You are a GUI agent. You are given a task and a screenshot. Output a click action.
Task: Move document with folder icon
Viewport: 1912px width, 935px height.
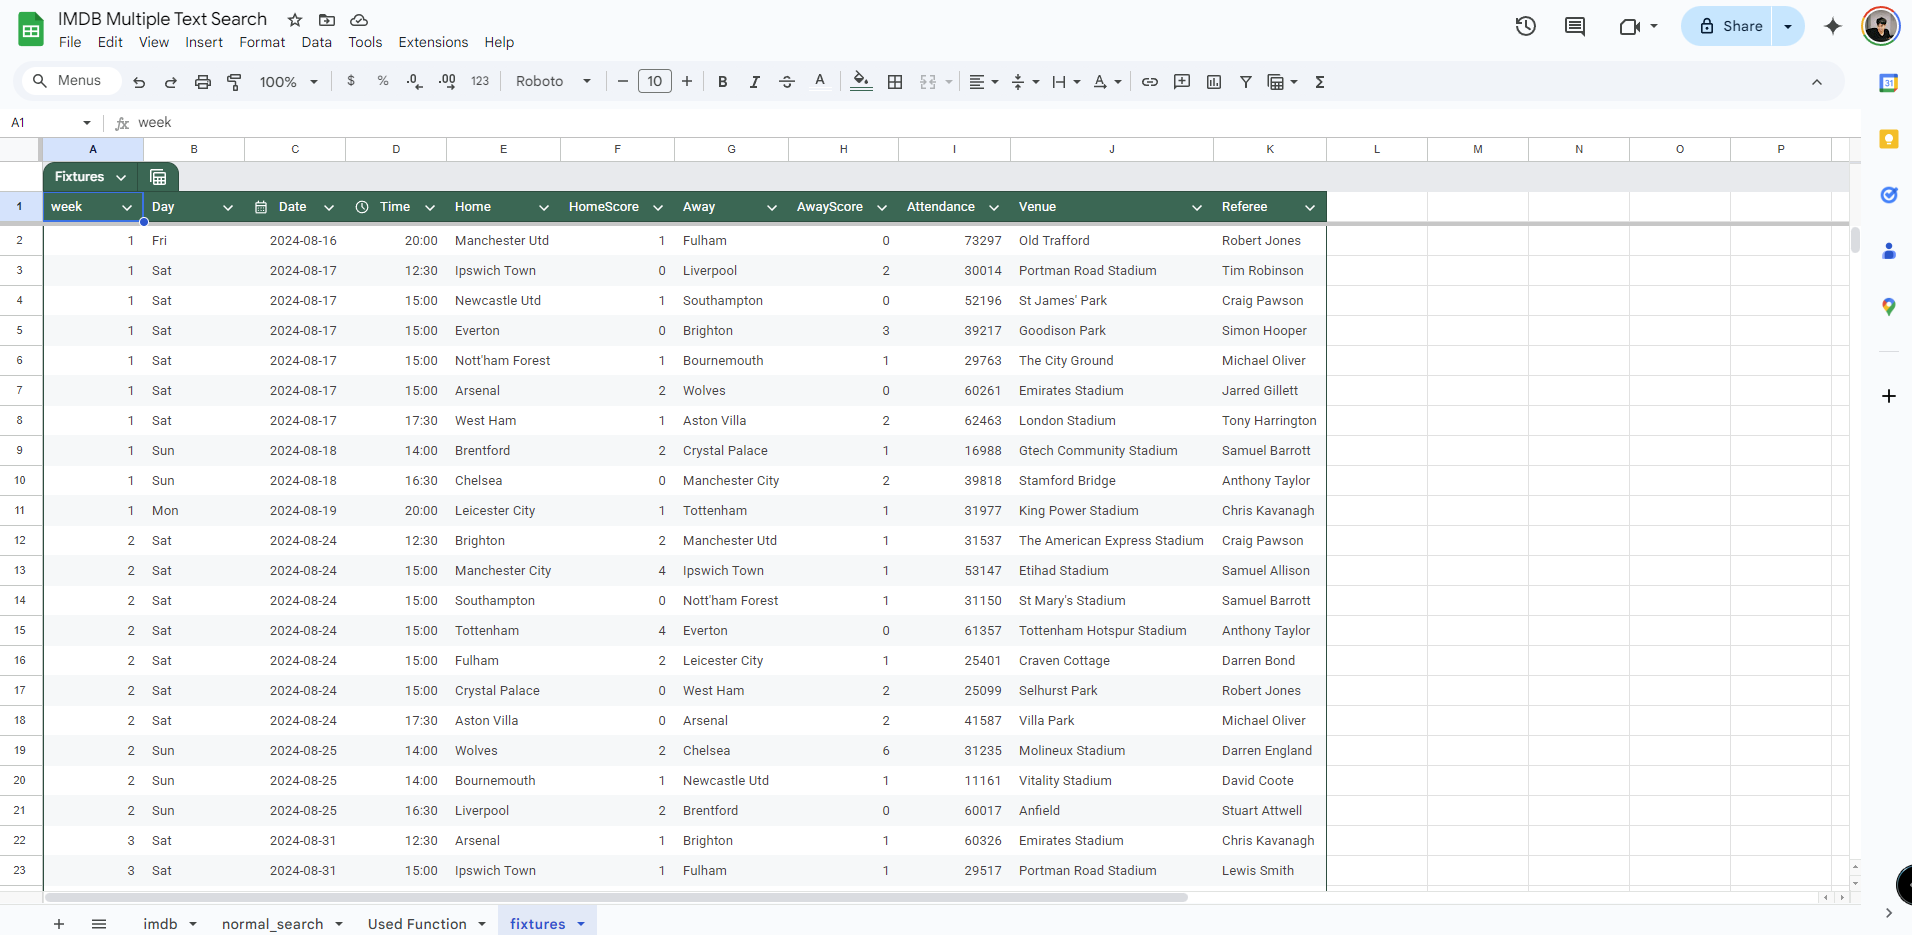pyautogui.click(x=327, y=20)
